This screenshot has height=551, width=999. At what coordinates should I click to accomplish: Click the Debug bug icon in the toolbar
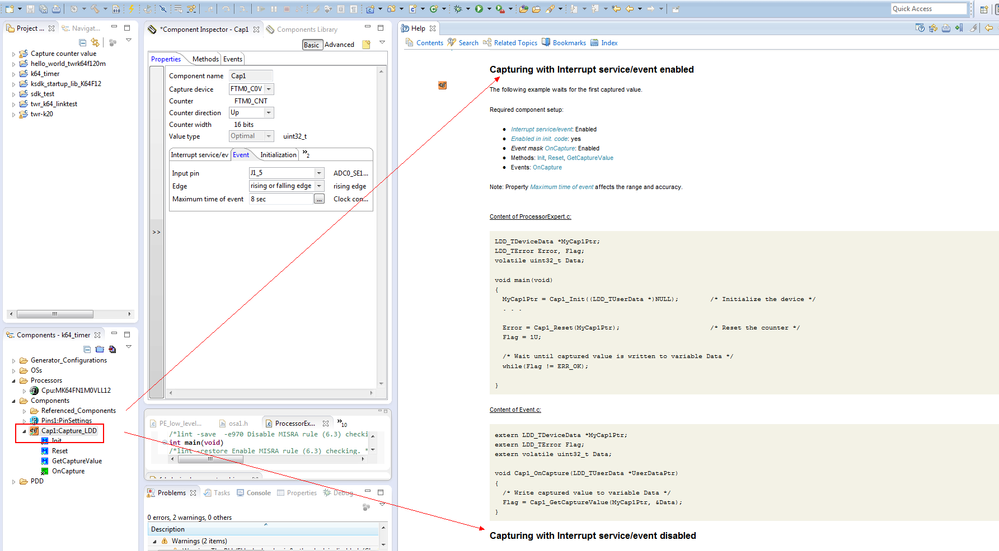pyautogui.click(x=457, y=9)
